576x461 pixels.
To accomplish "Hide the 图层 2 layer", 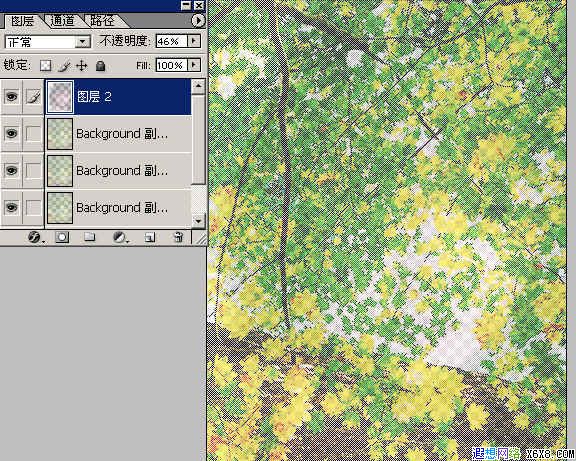I will coord(11,97).
